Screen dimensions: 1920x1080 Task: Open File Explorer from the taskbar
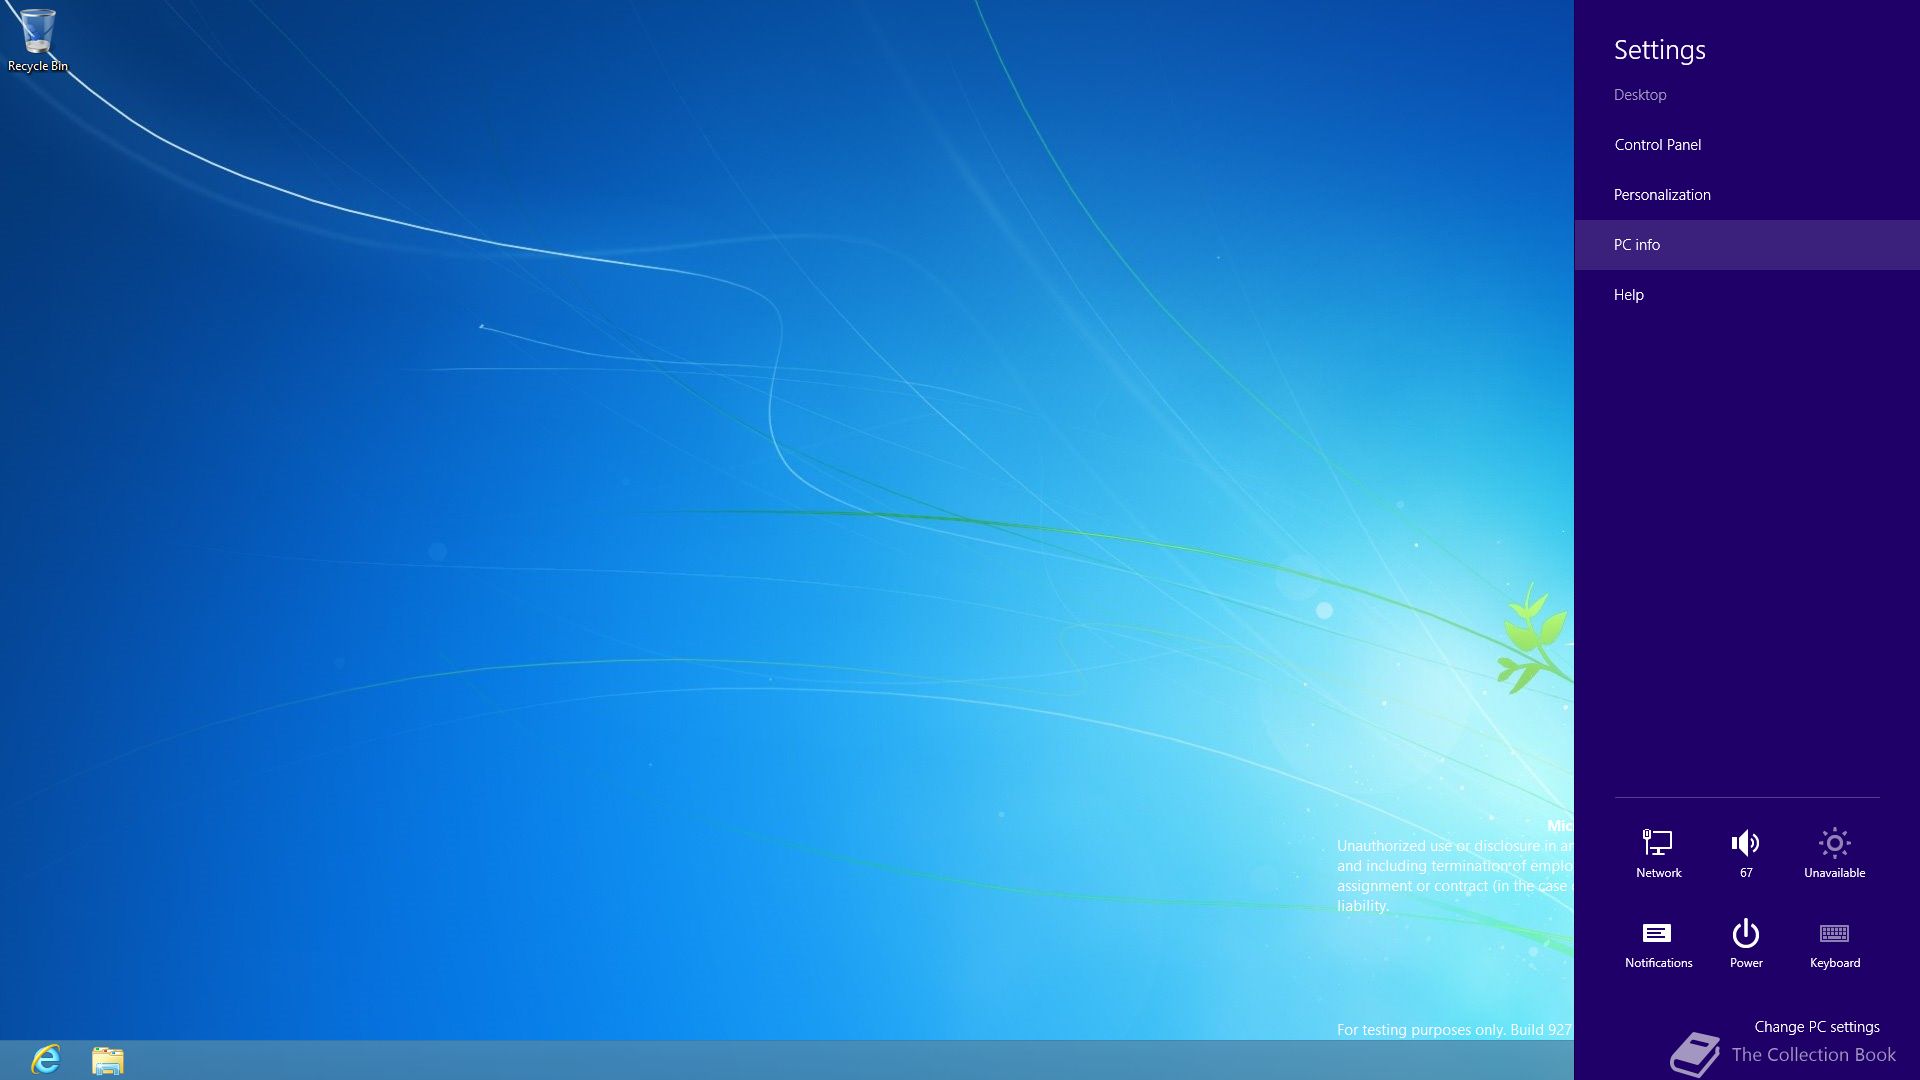coord(108,1060)
